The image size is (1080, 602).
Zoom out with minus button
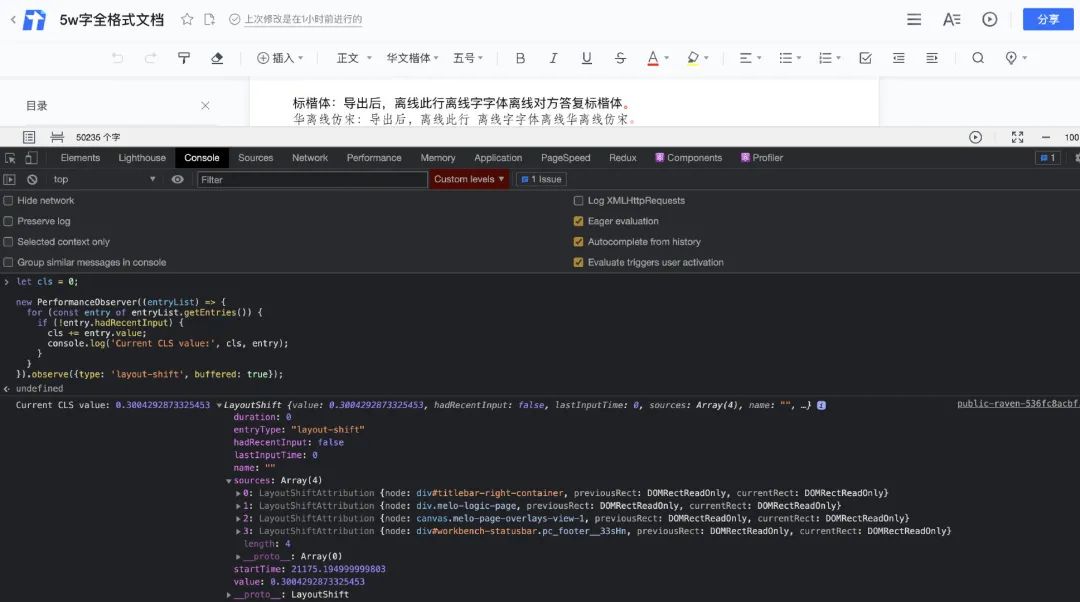tap(1046, 137)
